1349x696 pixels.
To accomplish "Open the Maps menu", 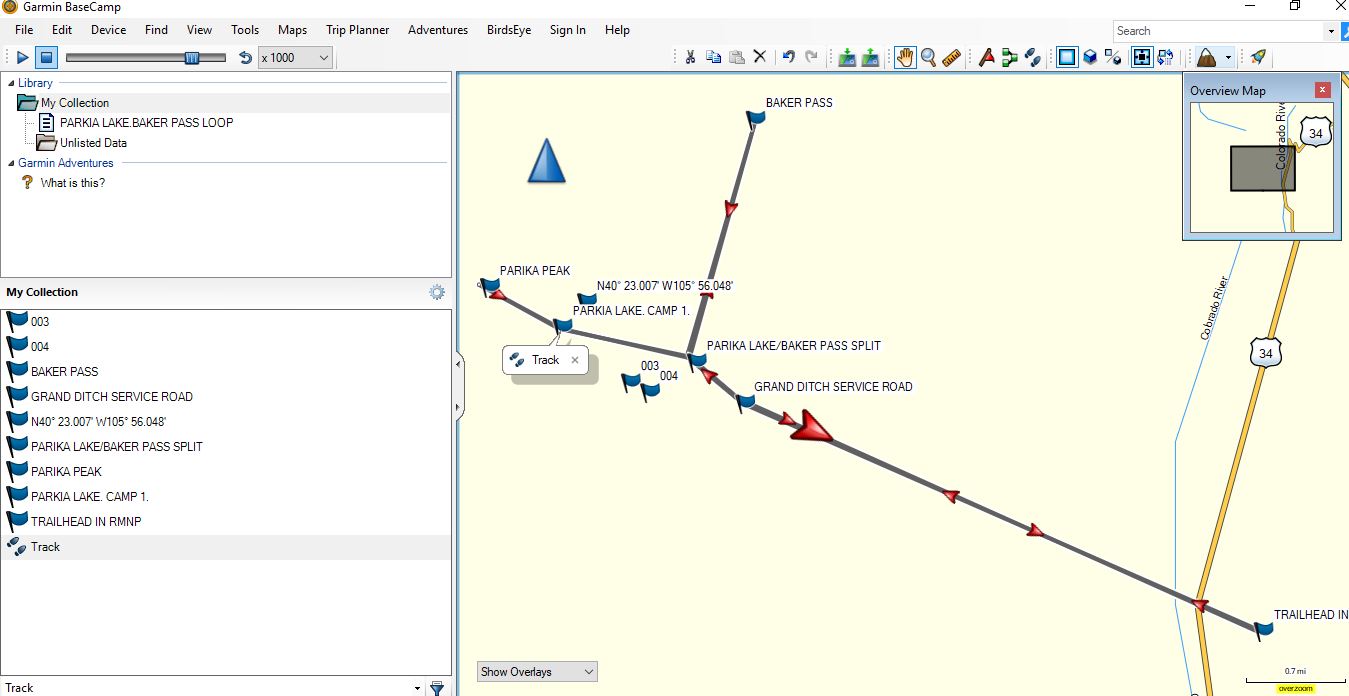I will coord(293,30).
